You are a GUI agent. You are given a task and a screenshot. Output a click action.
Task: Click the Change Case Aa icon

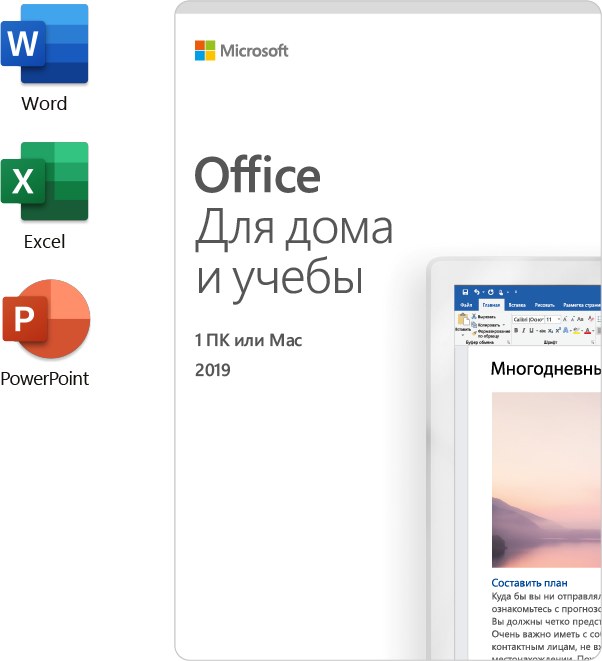pyautogui.click(x=580, y=319)
